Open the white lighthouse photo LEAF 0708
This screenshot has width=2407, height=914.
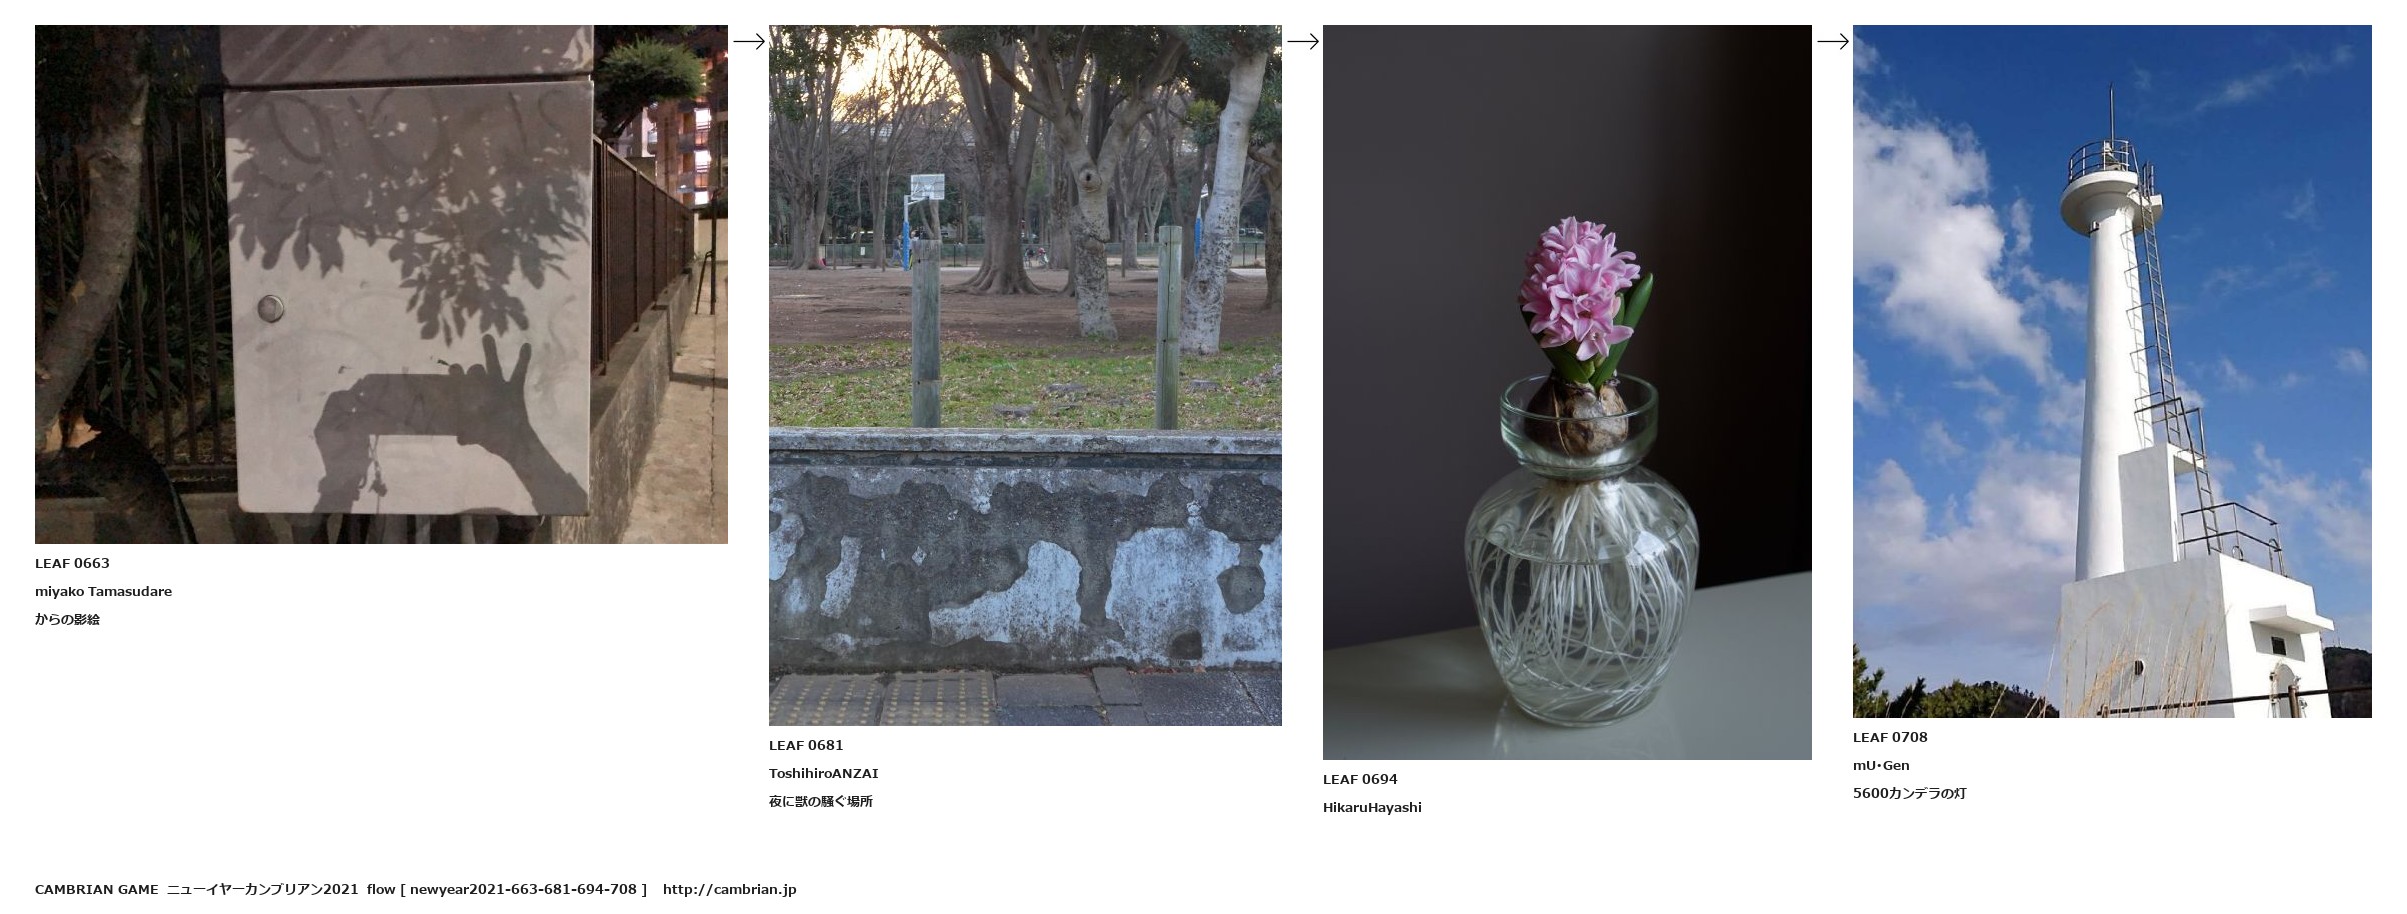(x=2112, y=371)
